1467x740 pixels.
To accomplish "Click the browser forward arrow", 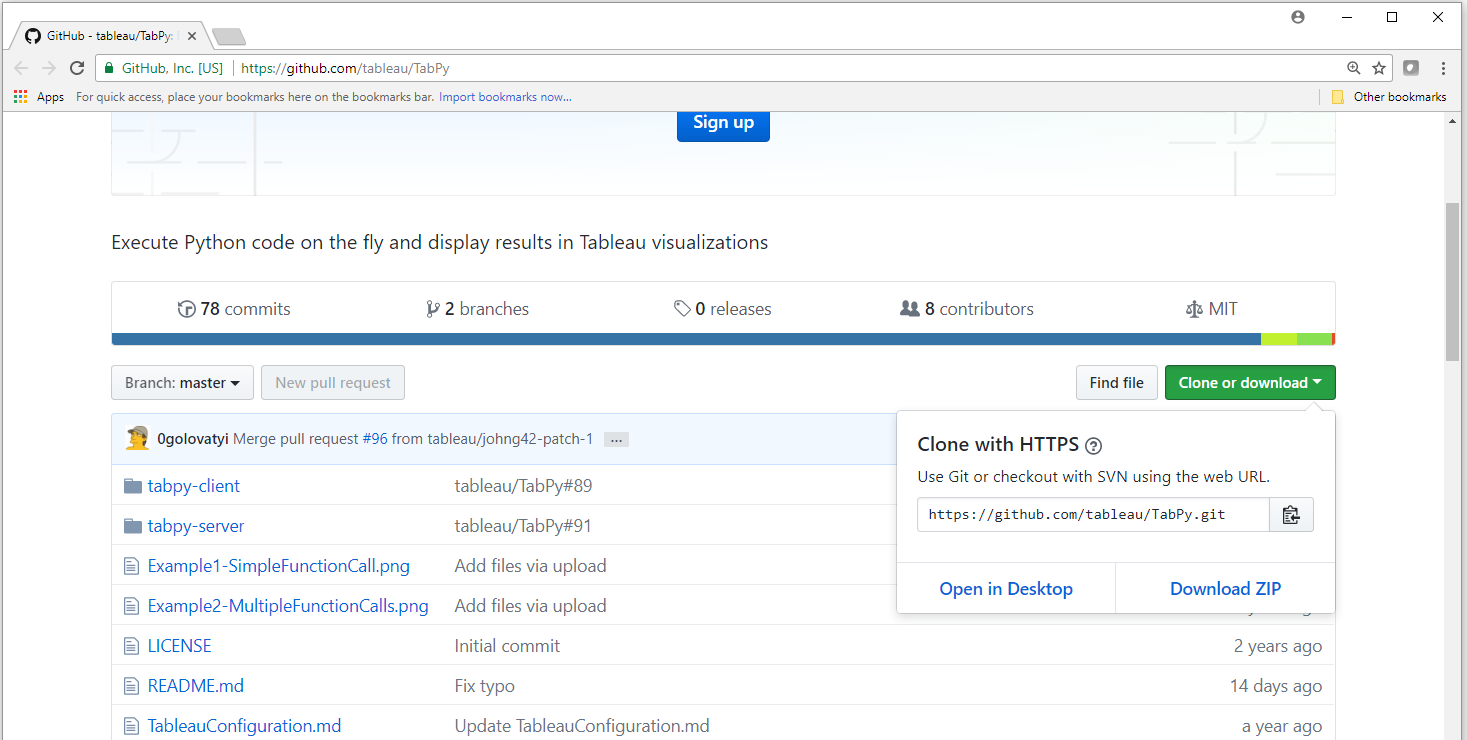I will (x=49, y=68).
